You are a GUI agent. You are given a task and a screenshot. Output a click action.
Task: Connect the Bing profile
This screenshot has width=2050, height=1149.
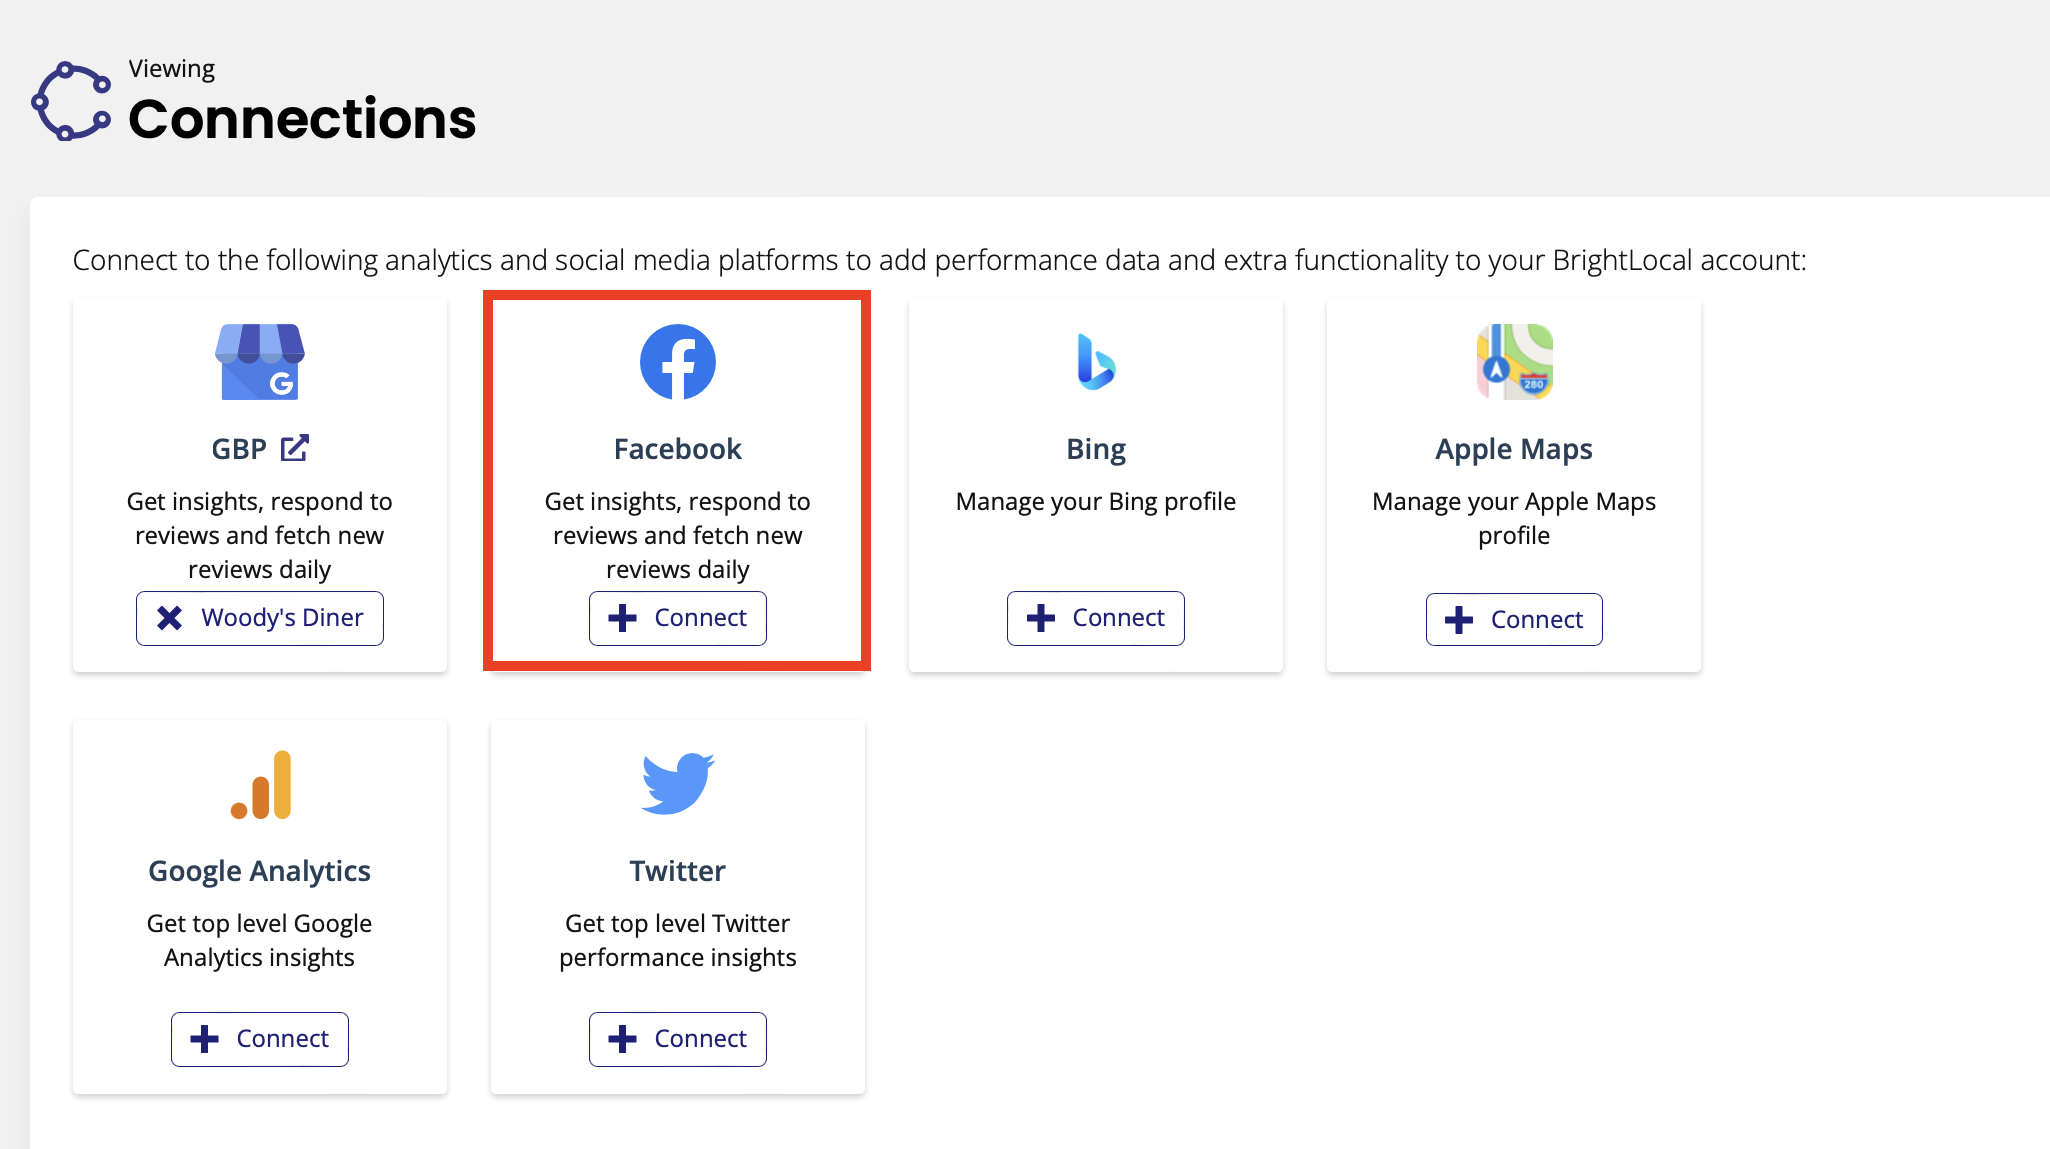coord(1096,618)
